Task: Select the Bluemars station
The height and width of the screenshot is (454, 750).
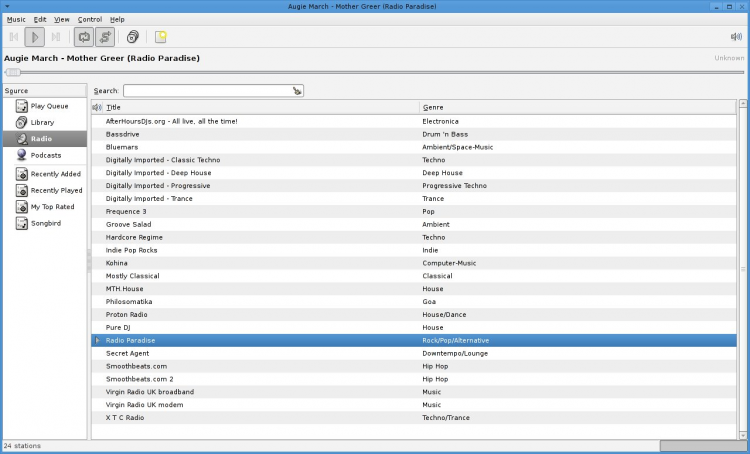Action: coord(122,147)
